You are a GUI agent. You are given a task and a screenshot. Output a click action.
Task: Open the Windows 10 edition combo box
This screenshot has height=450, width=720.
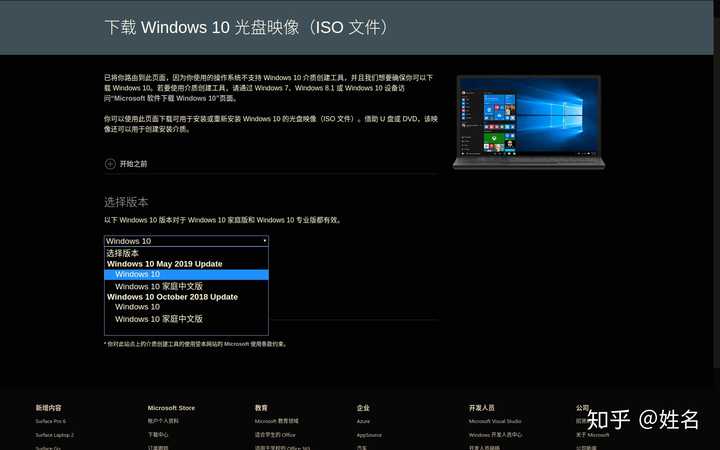[x=186, y=241]
